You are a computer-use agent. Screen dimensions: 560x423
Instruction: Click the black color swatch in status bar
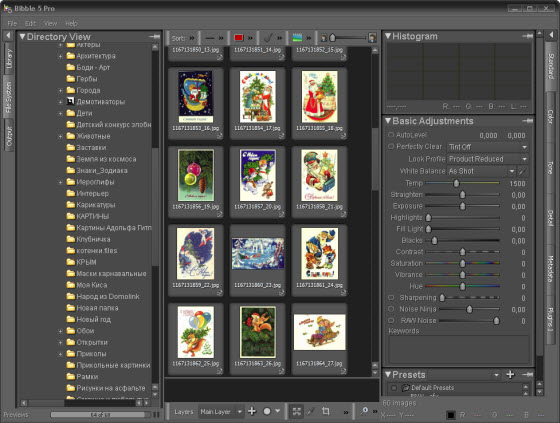coord(451,415)
